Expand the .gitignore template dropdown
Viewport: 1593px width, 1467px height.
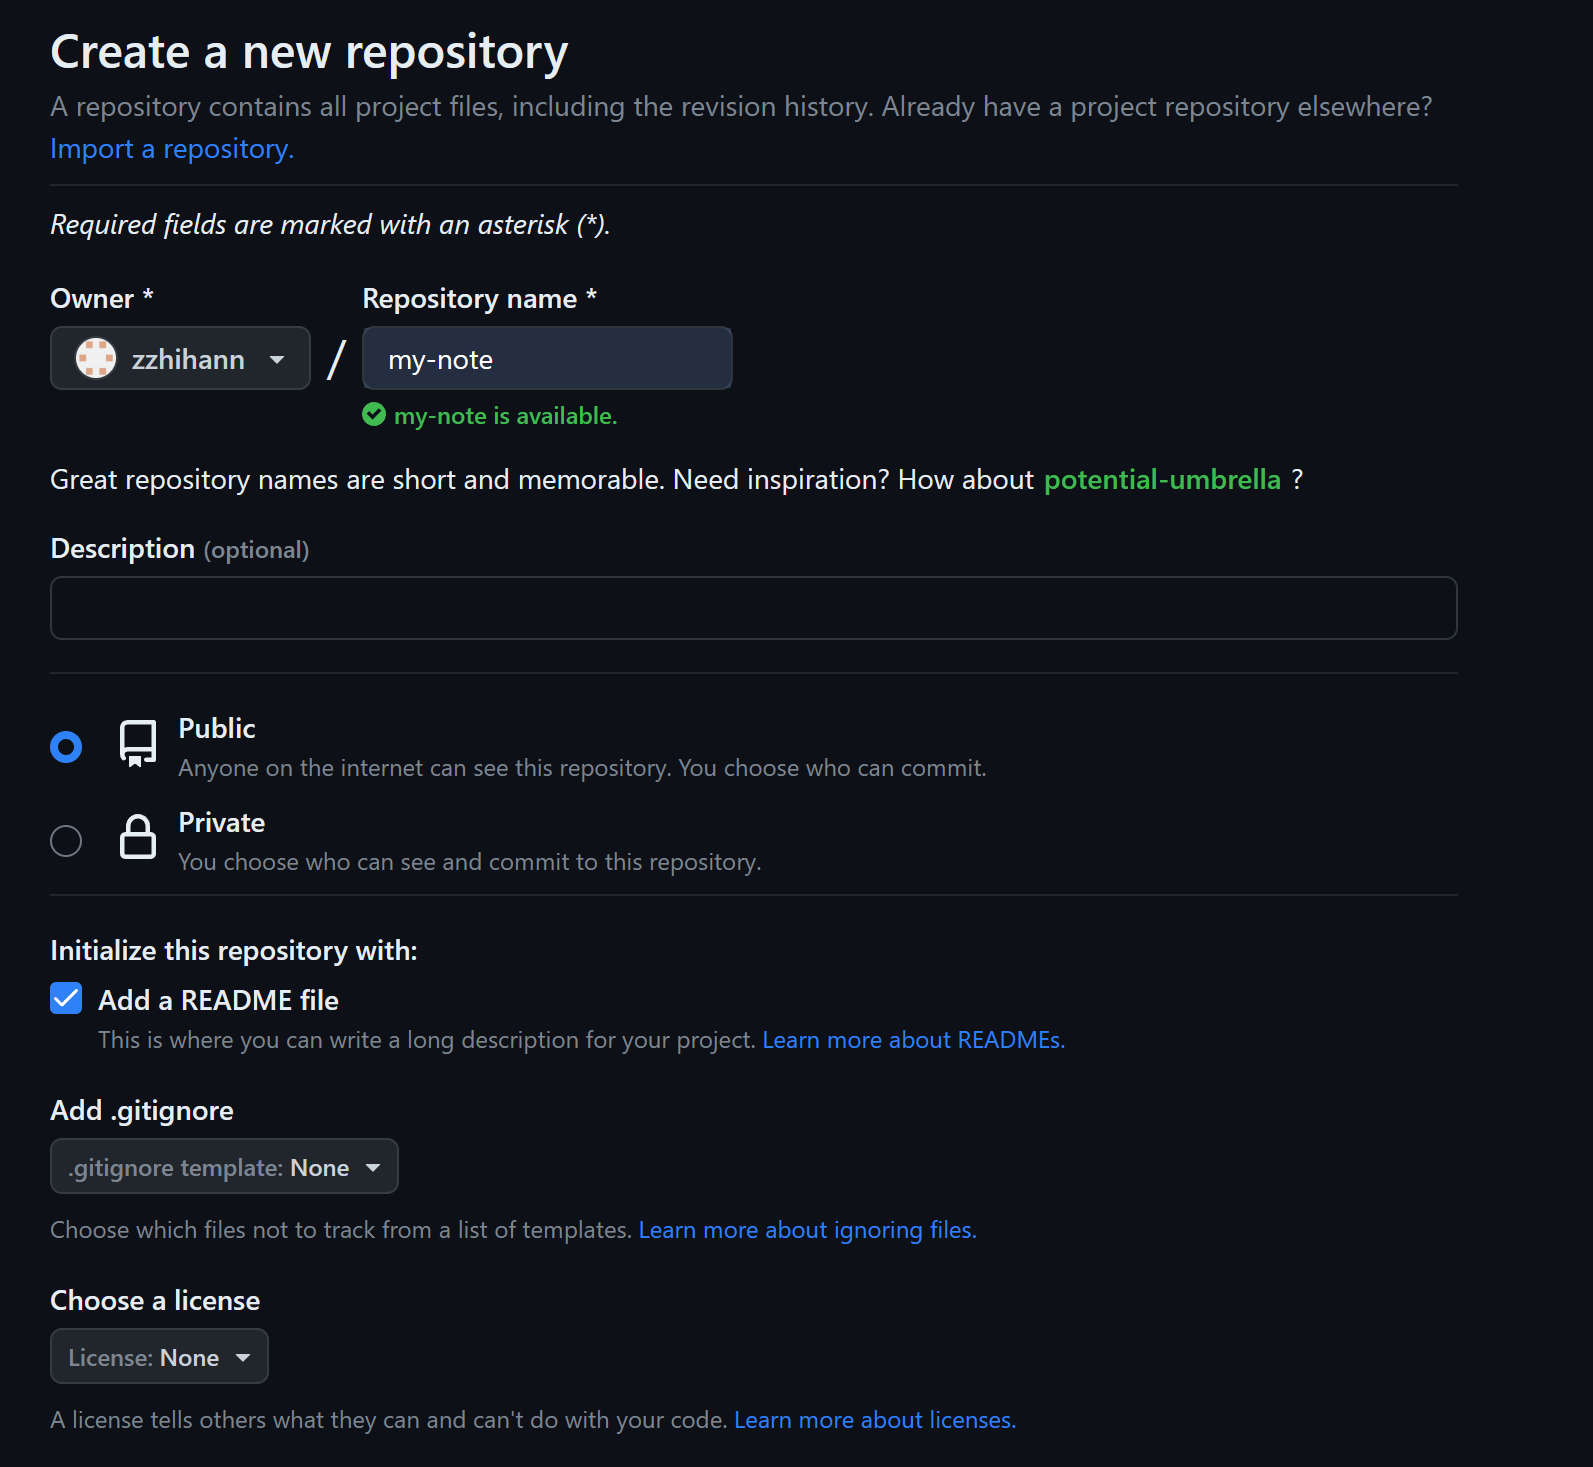[x=224, y=1167]
